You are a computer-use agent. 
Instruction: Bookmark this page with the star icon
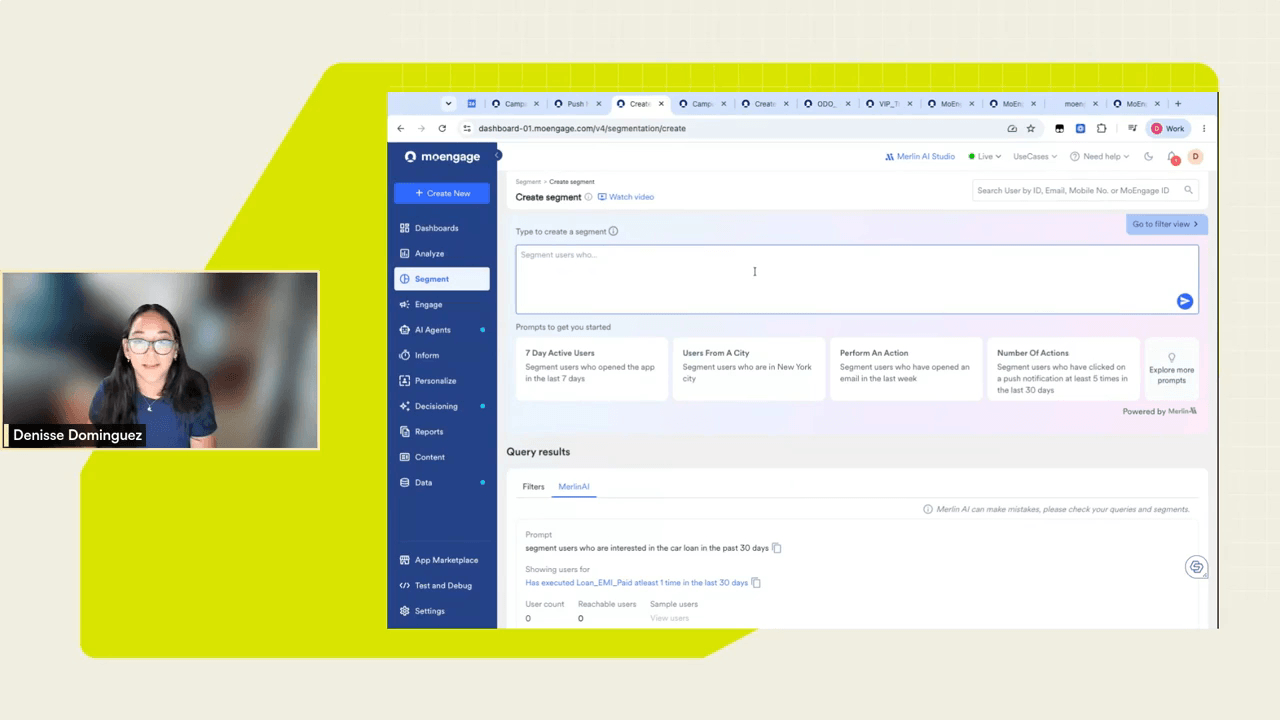[1031, 128]
